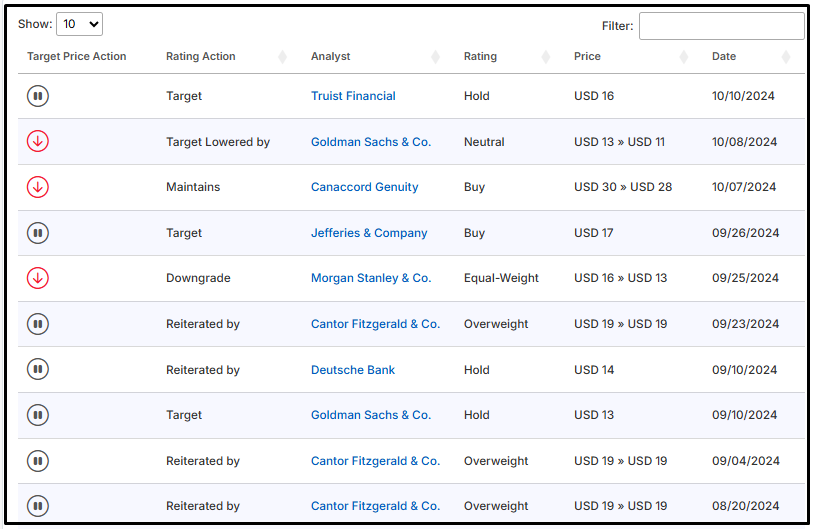Select price 'USD 17' cell
This screenshot has height=529, width=815.
coord(594,233)
